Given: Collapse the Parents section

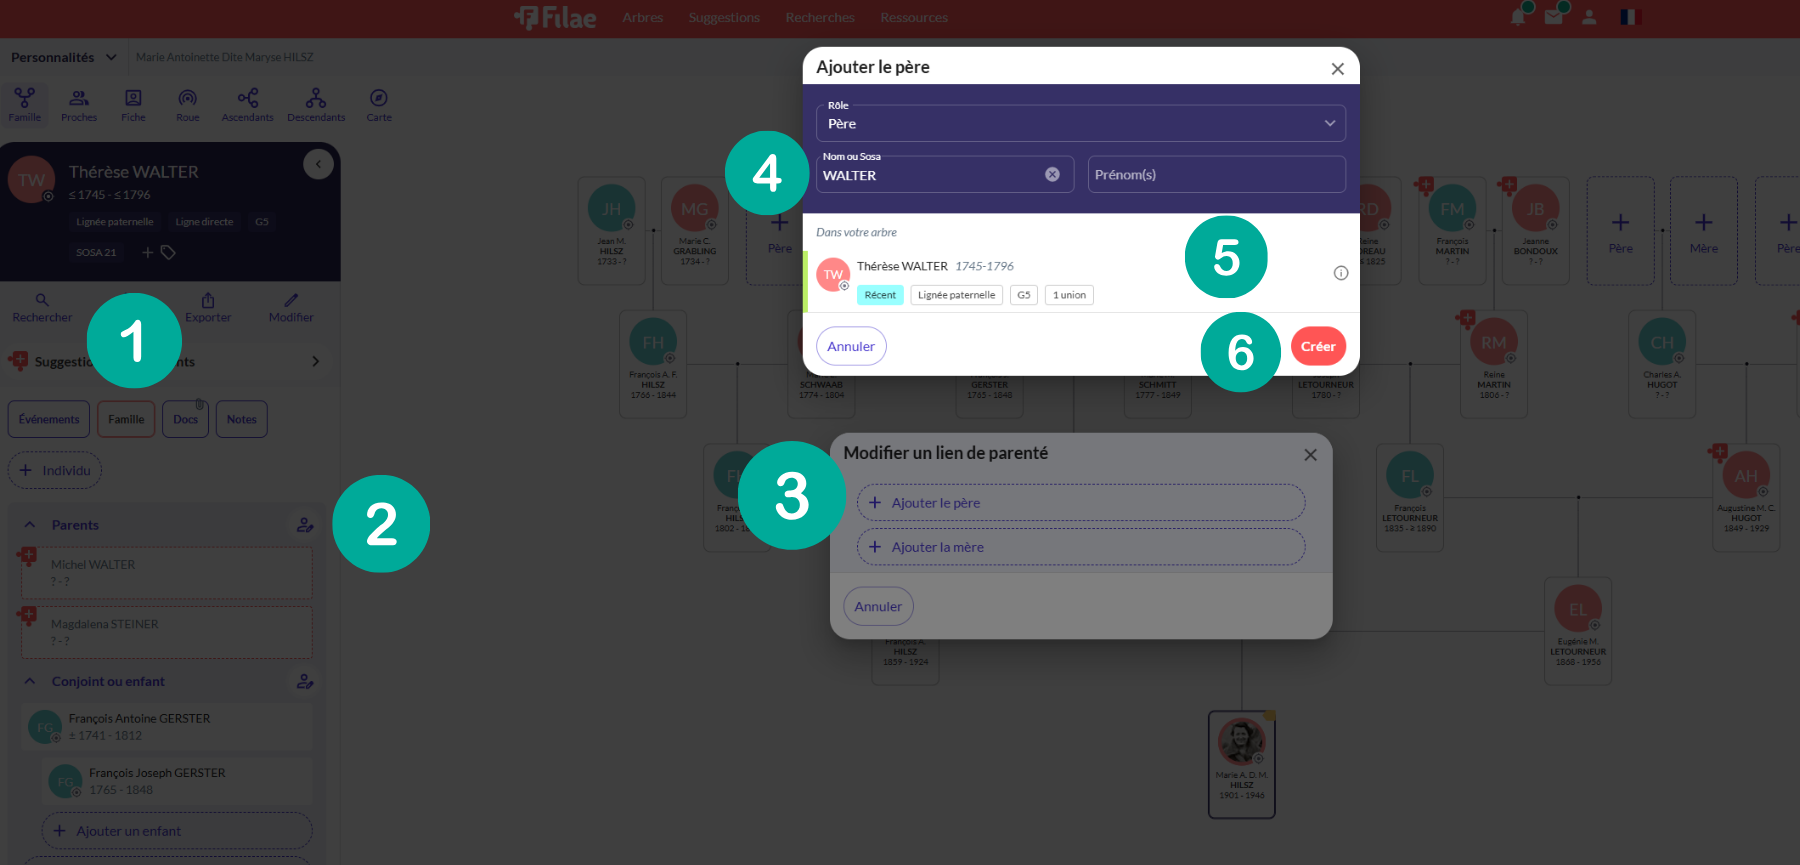Looking at the screenshot, I should 30,525.
